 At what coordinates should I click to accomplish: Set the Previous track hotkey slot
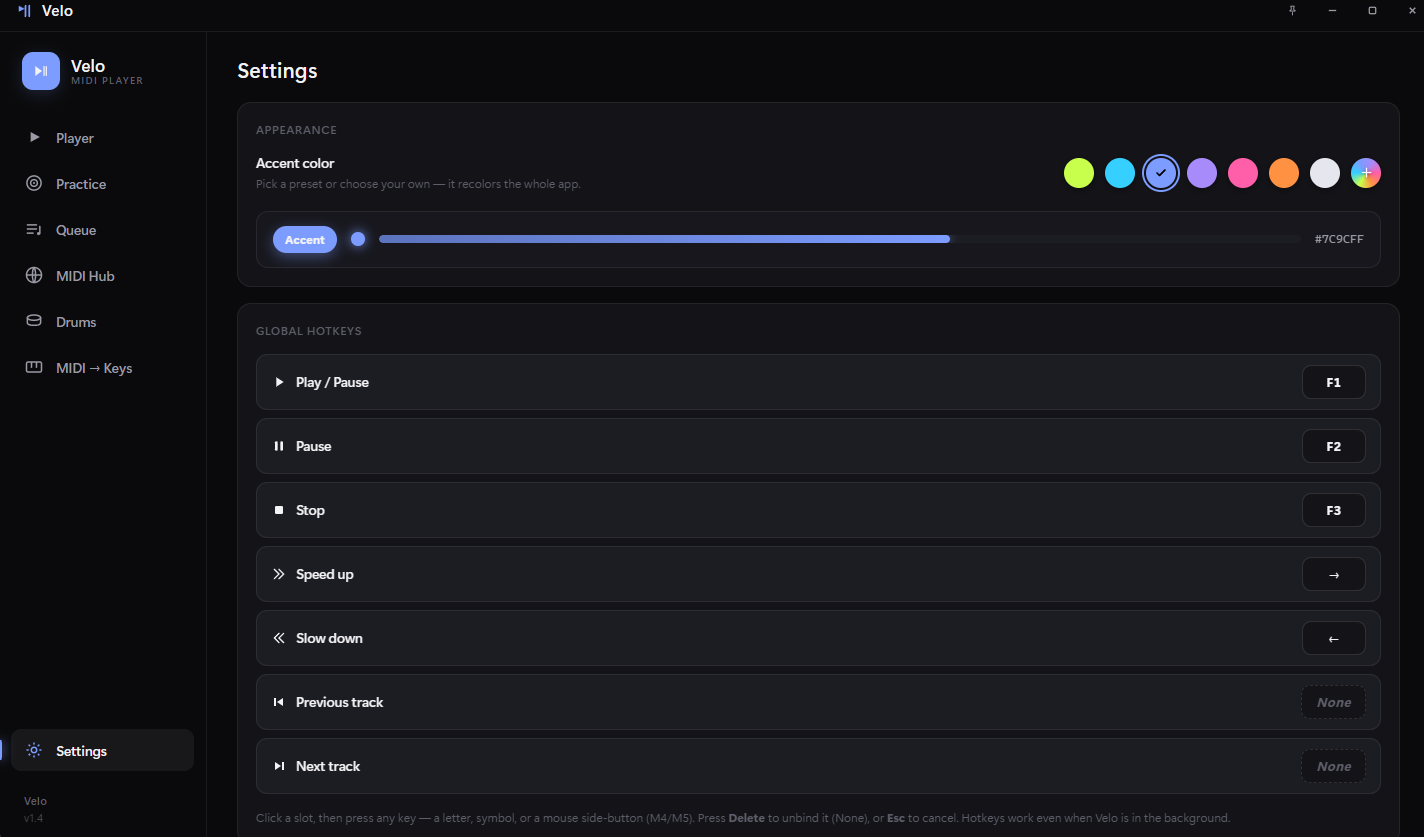point(1334,702)
